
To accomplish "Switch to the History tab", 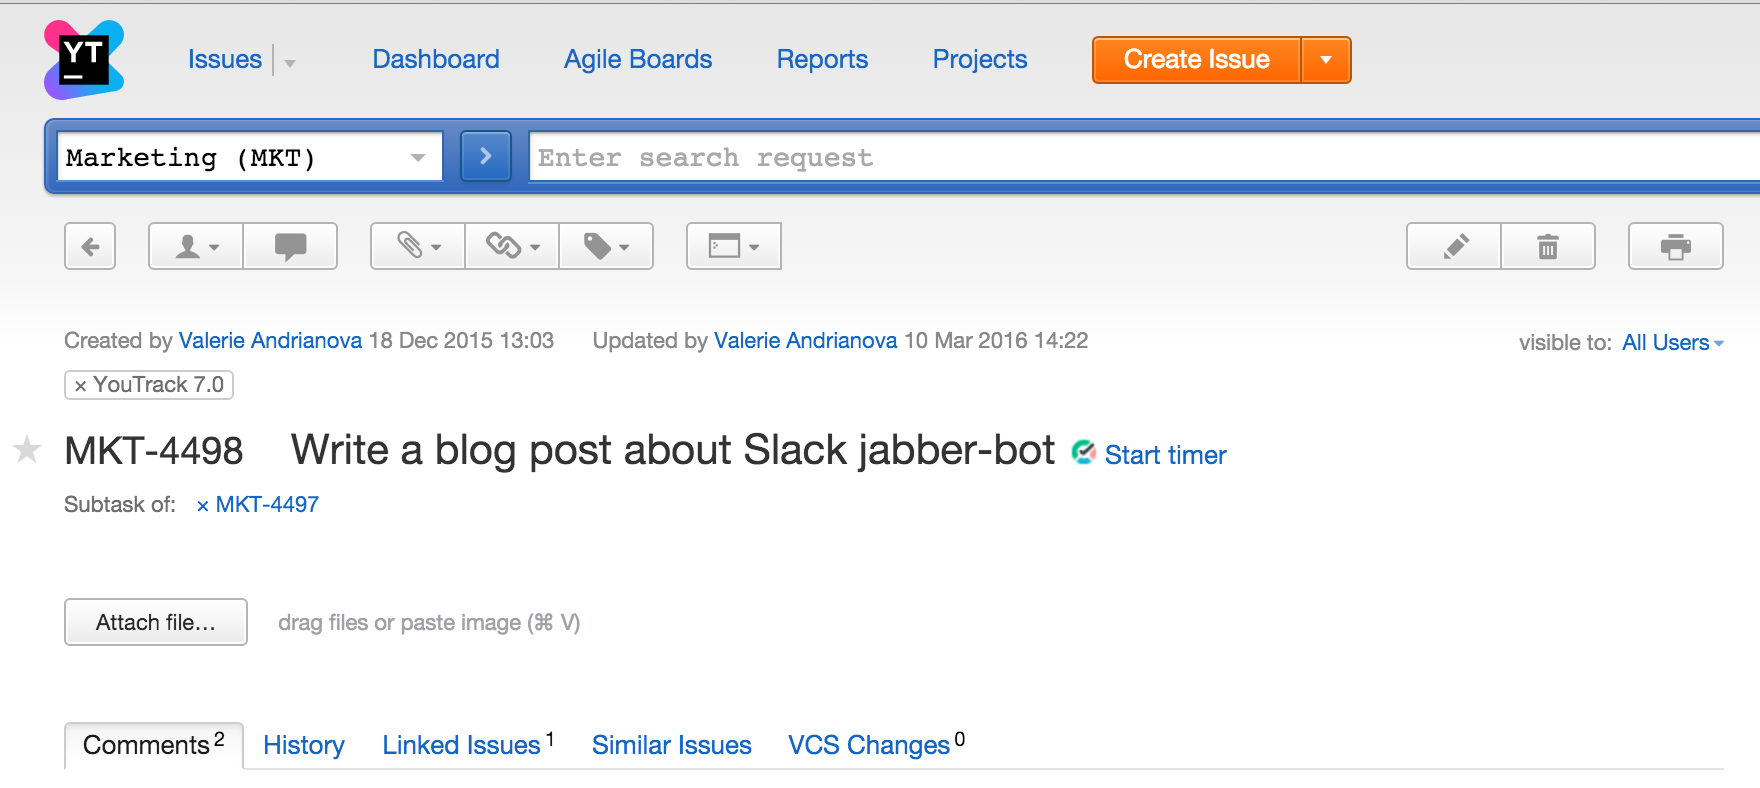I will (304, 745).
